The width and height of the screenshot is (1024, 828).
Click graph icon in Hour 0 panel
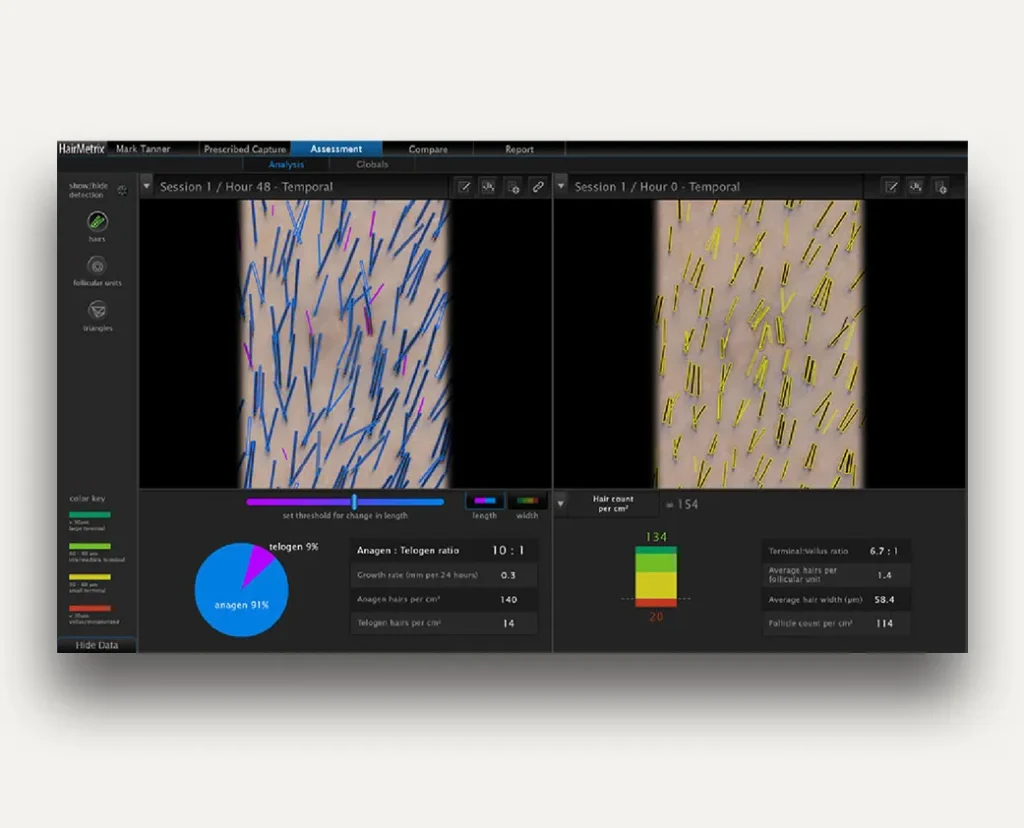point(915,187)
